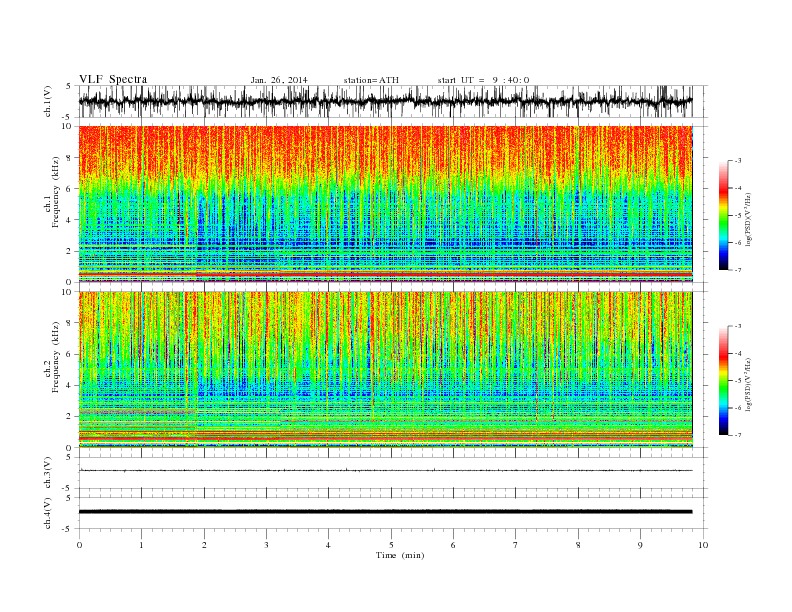This screenshot has height=612, width=792.
Task: Click the "ch.4(V)" axis label
Action: (x=47, y=513)
